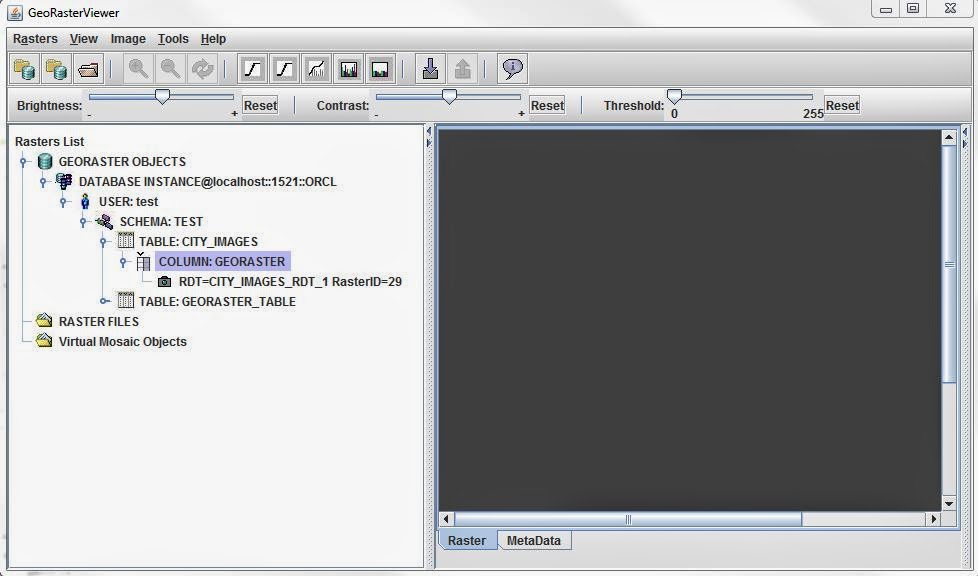Click the open raster file folder icon

point(89,69)
